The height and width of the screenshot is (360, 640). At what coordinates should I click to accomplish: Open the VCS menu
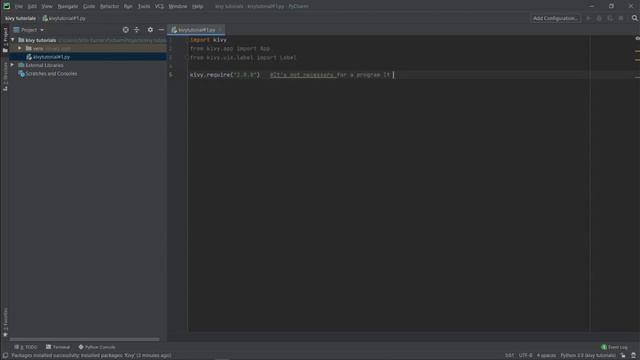click(x=159, y=6)
